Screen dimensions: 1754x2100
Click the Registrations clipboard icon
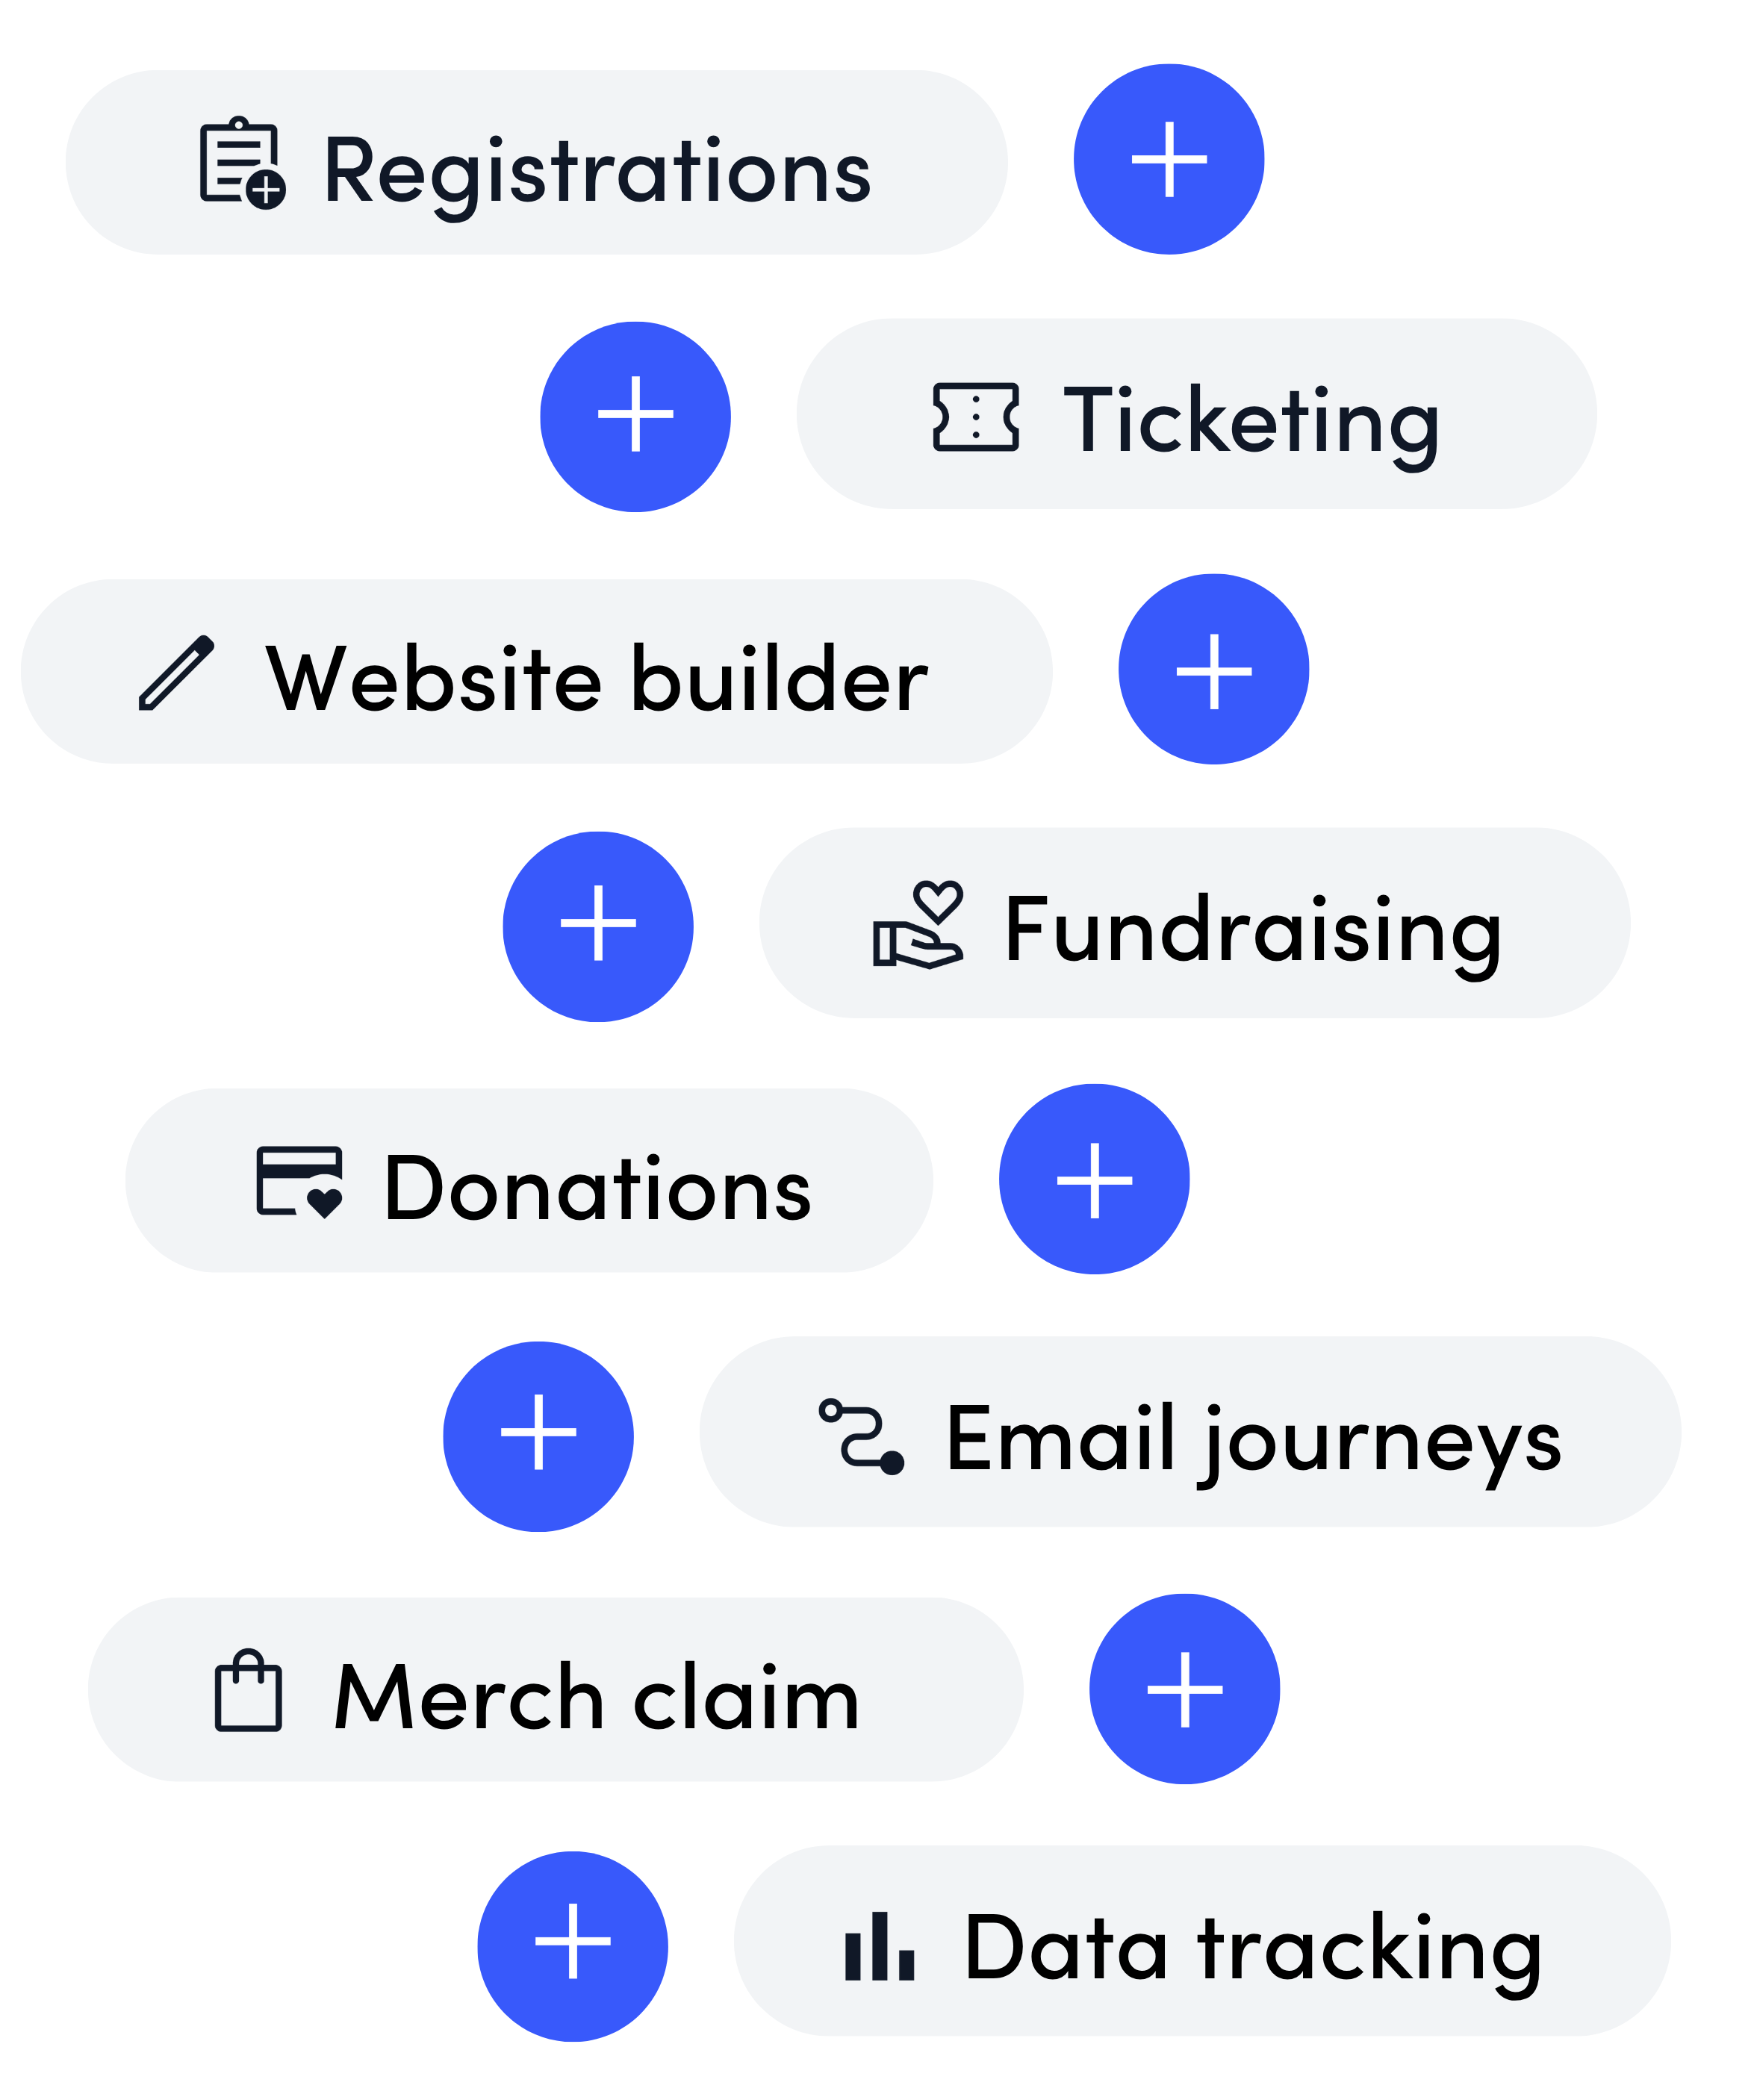[x=243, y=163]
